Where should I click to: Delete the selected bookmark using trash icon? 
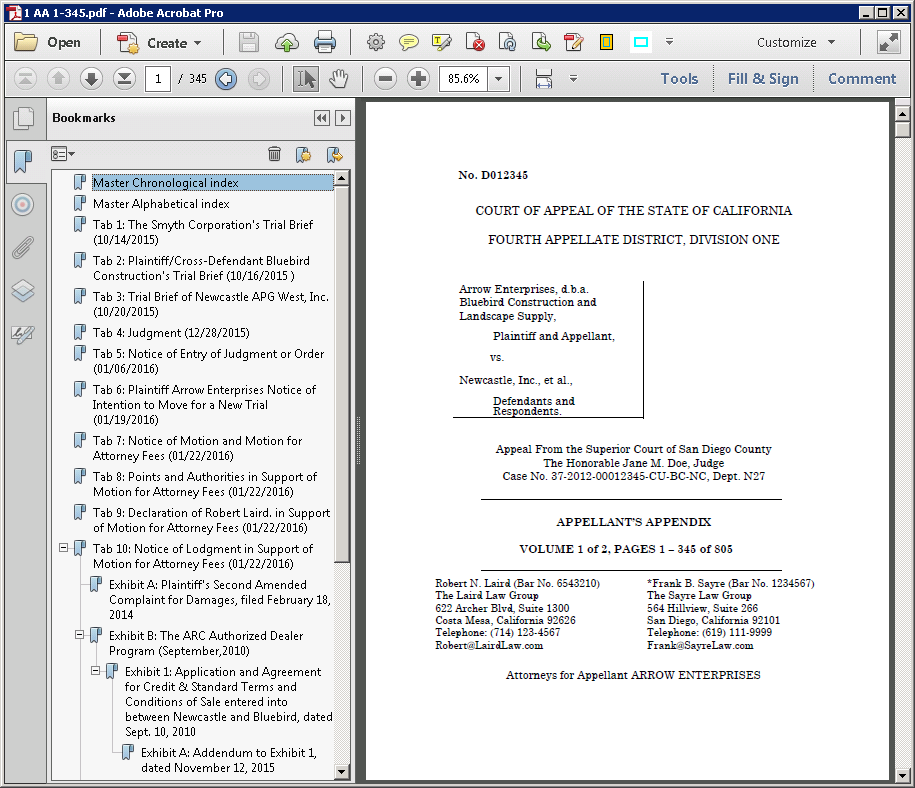tap(275, 153)
